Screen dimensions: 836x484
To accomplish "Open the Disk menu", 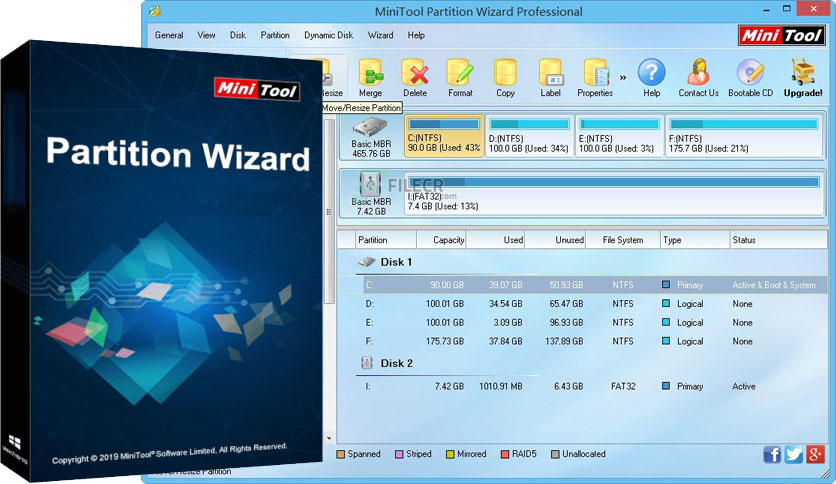I will (x=238, y=35).
